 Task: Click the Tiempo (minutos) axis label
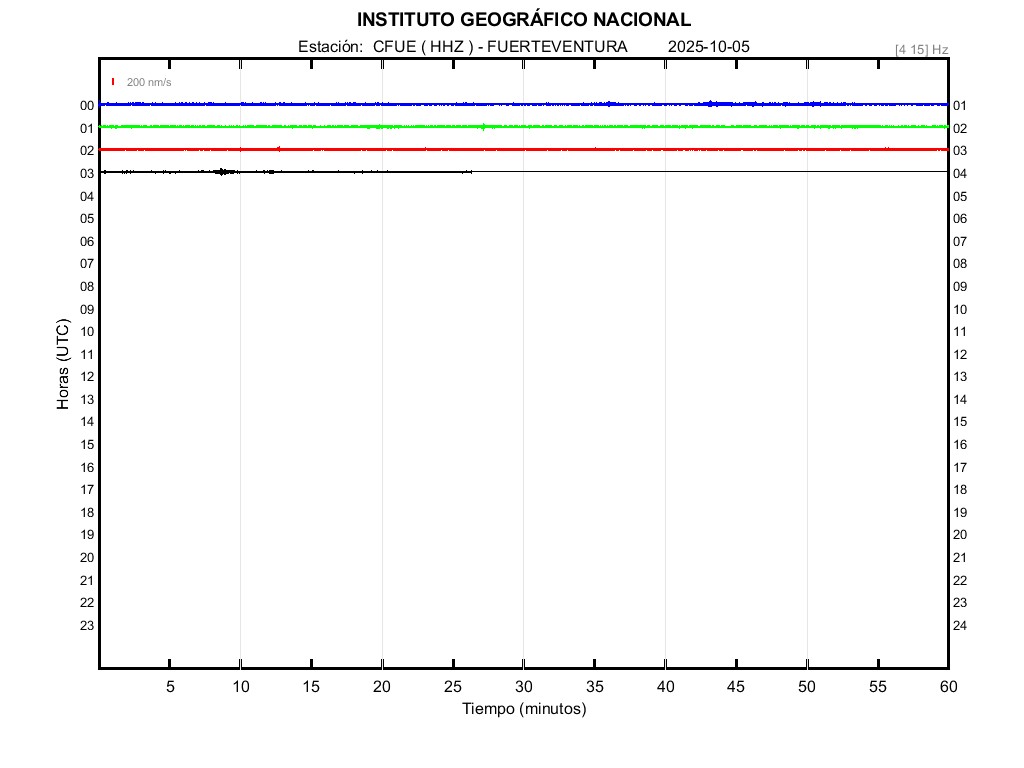click(523, 709)
